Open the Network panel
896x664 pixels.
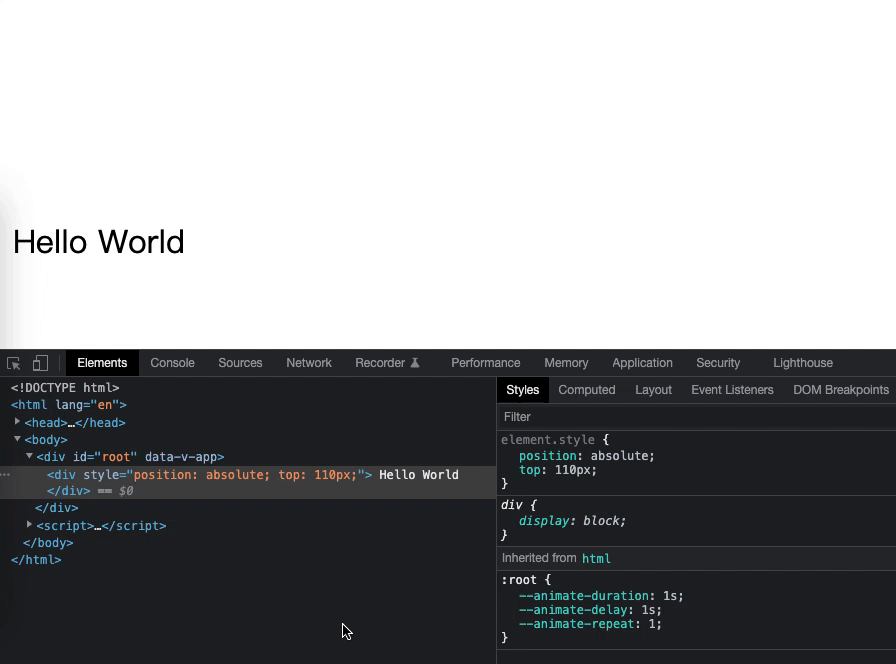click(308, 362)
